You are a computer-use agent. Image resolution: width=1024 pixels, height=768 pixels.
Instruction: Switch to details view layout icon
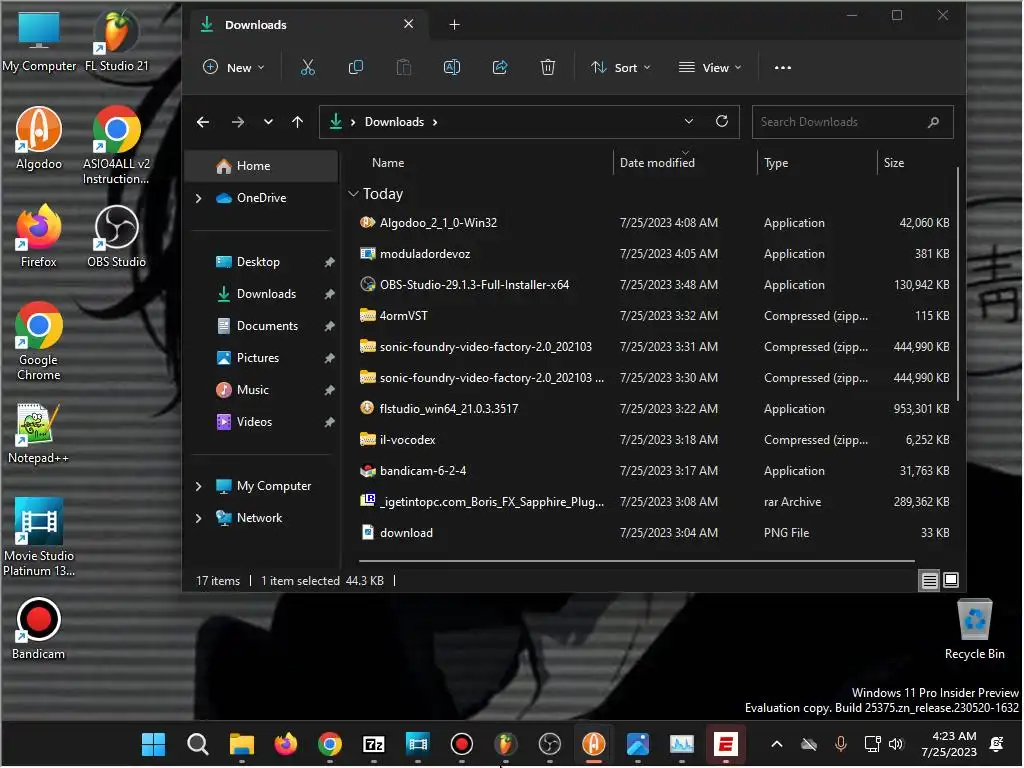(929, 580)
